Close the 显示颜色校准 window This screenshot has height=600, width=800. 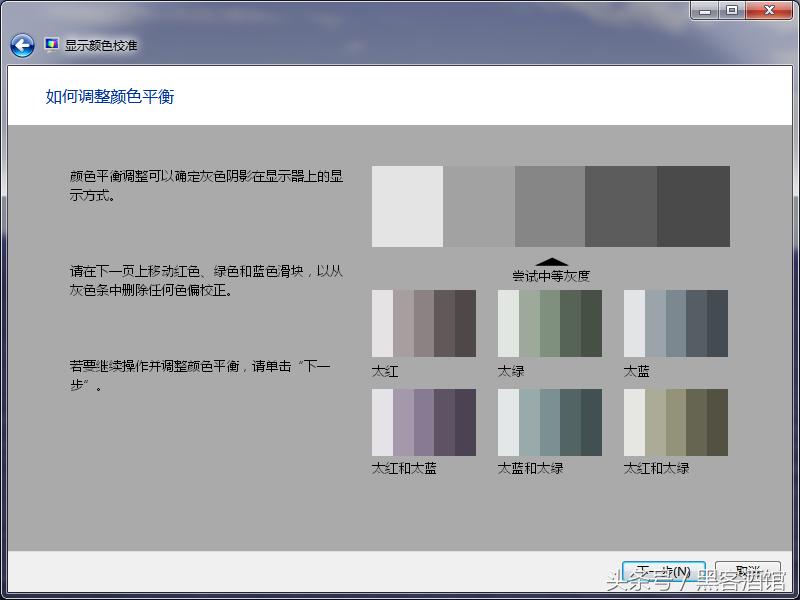tap(768, 11)
